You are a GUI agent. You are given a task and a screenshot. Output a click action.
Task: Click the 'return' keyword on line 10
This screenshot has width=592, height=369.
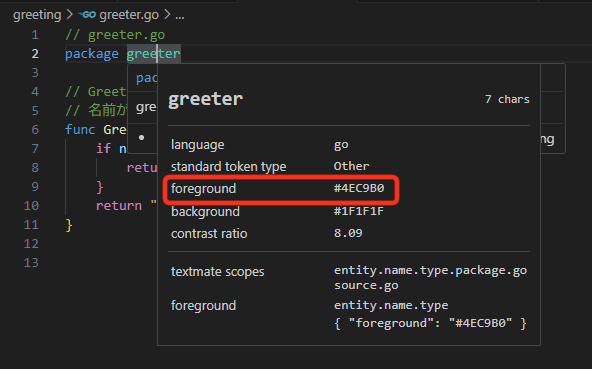119,205
